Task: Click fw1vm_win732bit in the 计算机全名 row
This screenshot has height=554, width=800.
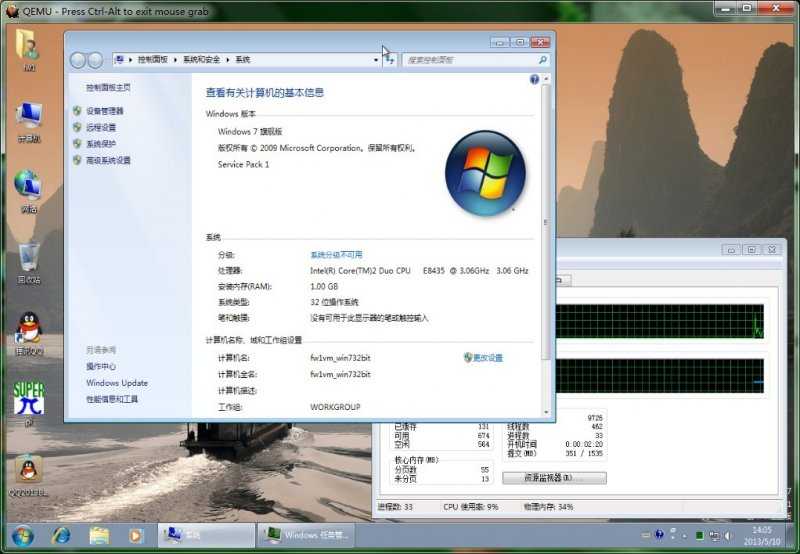Action: pos(340,374)
